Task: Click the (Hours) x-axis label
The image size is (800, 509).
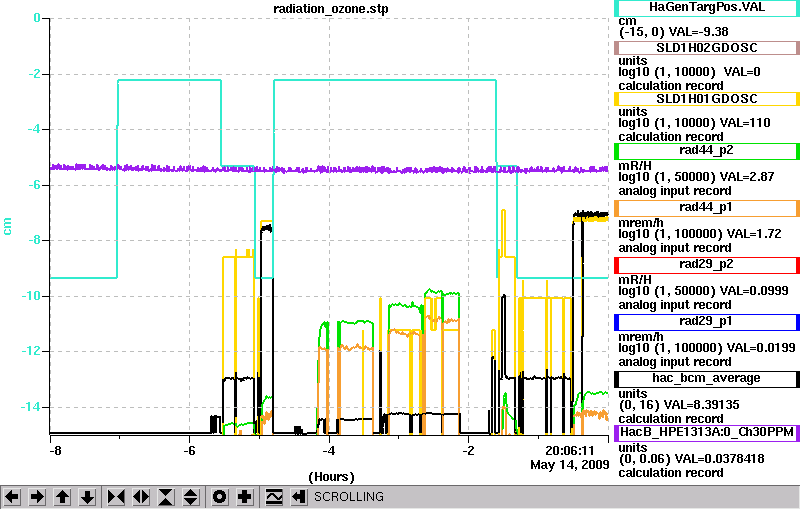Action: pos(331,477)
